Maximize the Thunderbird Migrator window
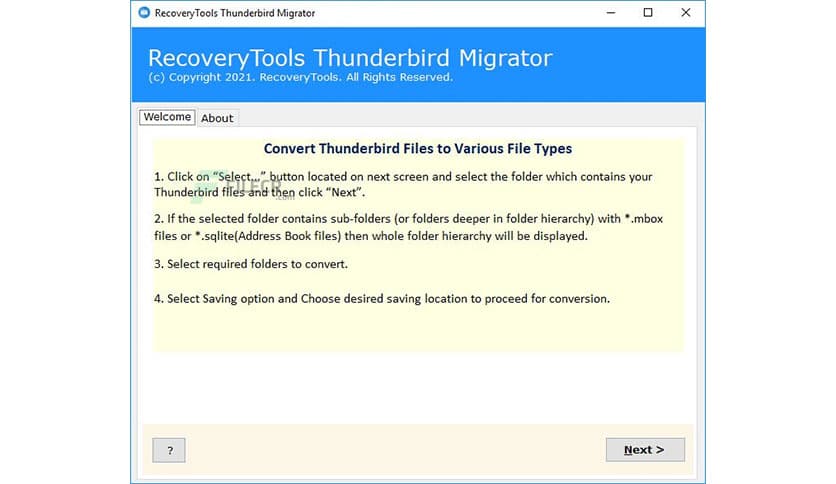 [648, 13]
